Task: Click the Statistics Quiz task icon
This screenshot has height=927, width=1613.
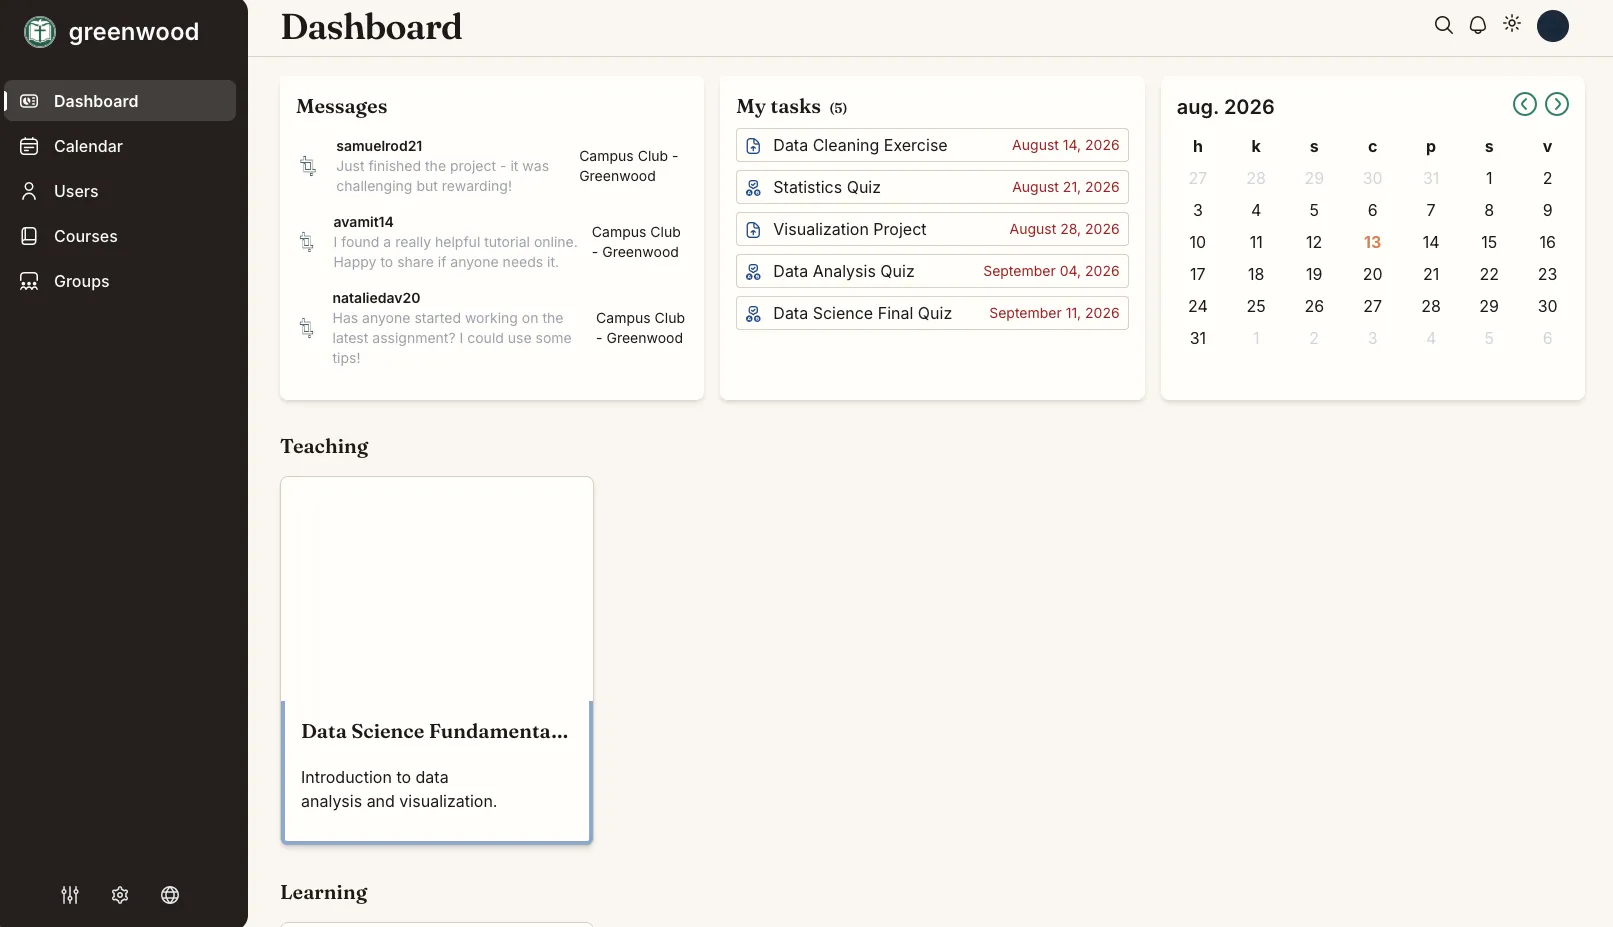Action: [754, 188]
